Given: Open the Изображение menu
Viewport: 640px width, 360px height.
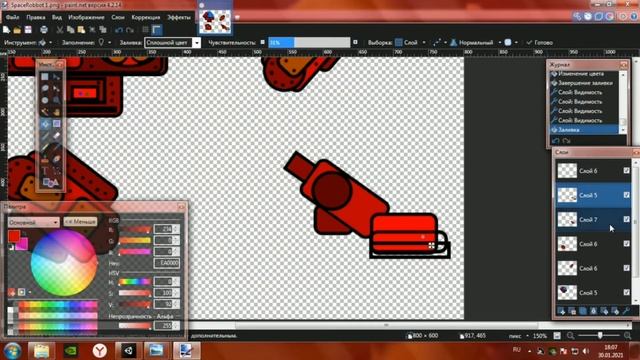Looking at the screenshot, I should 86,17.
